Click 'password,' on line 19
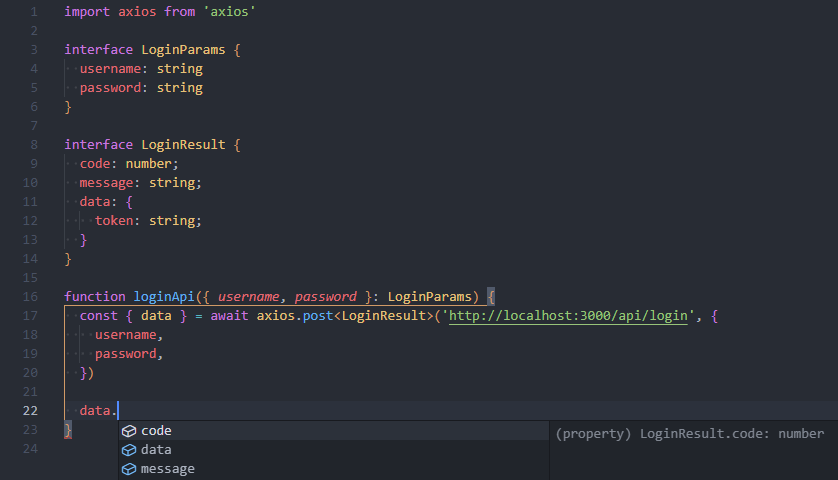 click(x=129, y=354)
